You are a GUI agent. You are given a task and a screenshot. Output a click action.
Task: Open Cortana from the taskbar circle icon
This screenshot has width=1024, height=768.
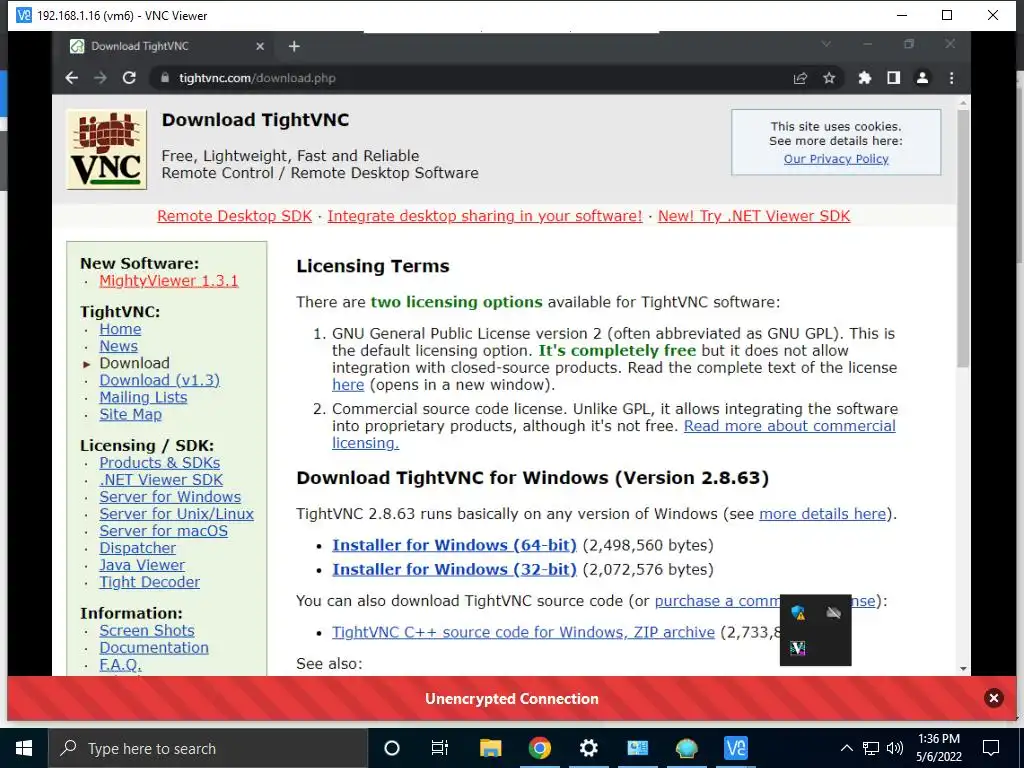tap(392, 748)
